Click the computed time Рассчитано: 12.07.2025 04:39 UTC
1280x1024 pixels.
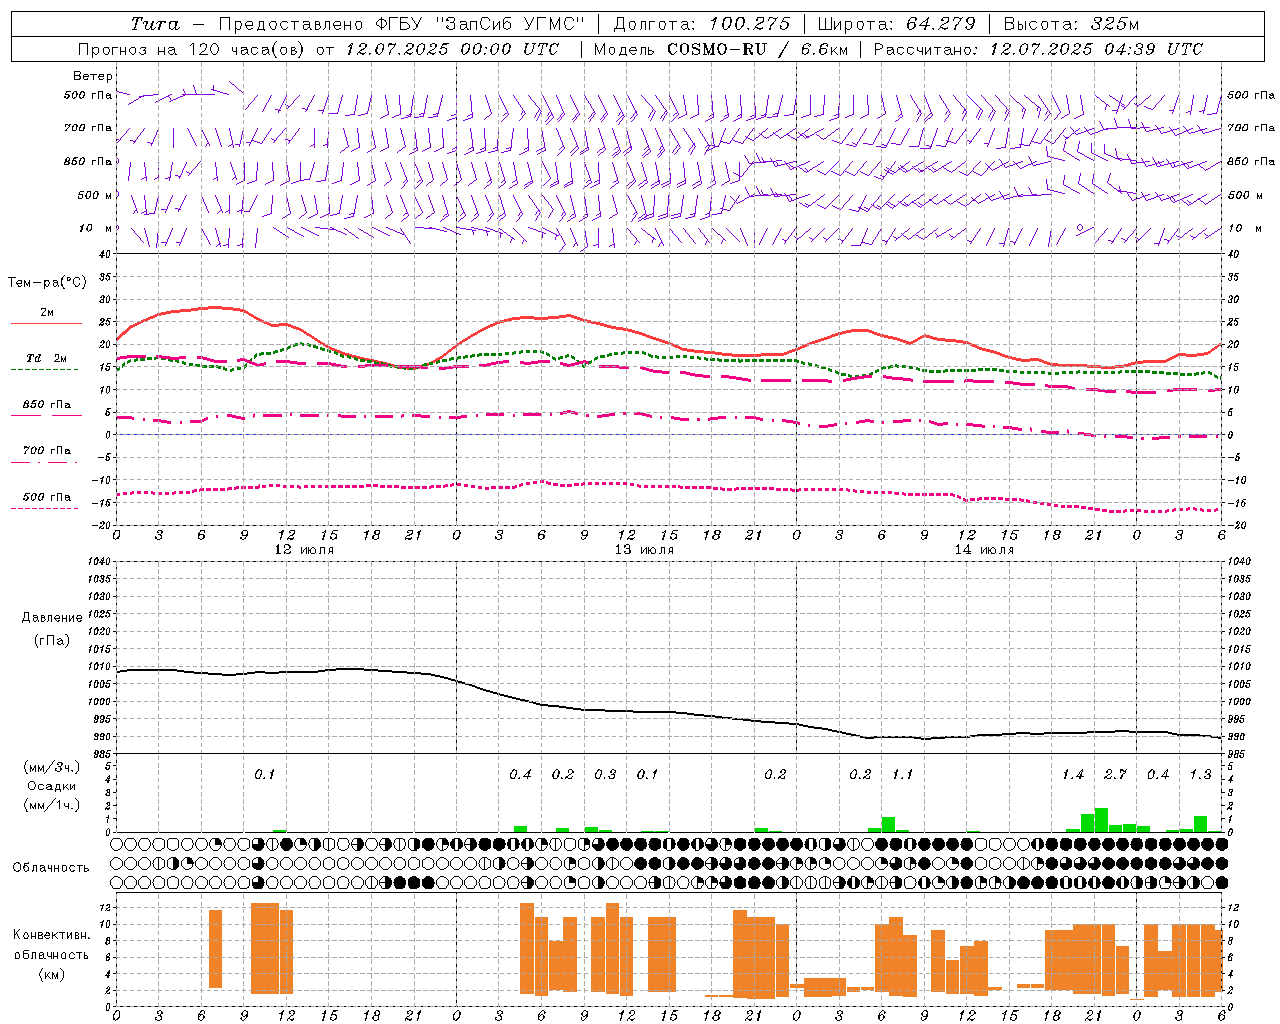pos(1038,49)
